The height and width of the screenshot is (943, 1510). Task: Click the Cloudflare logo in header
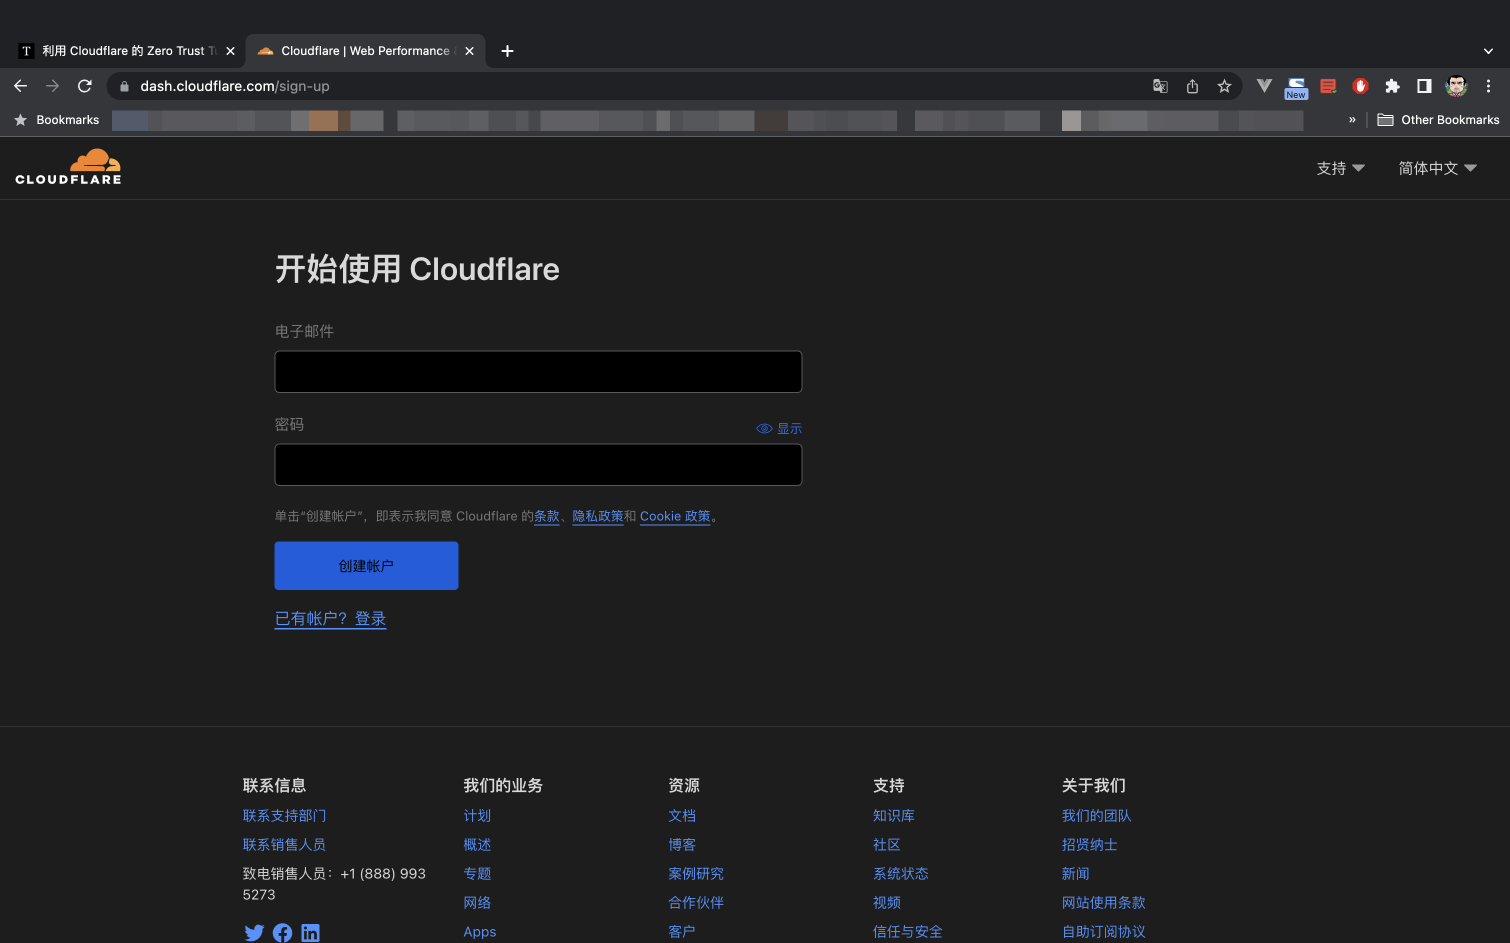click(x=68, y=167)
